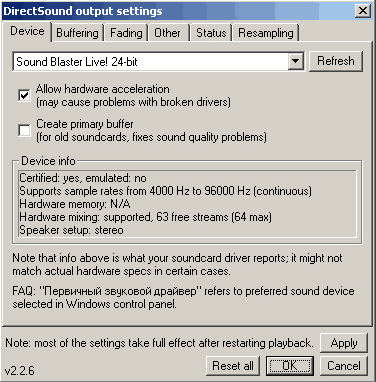Screen dimensions: 376x382
Task: Click the "Device info" group label
Action: pos(48,161)
